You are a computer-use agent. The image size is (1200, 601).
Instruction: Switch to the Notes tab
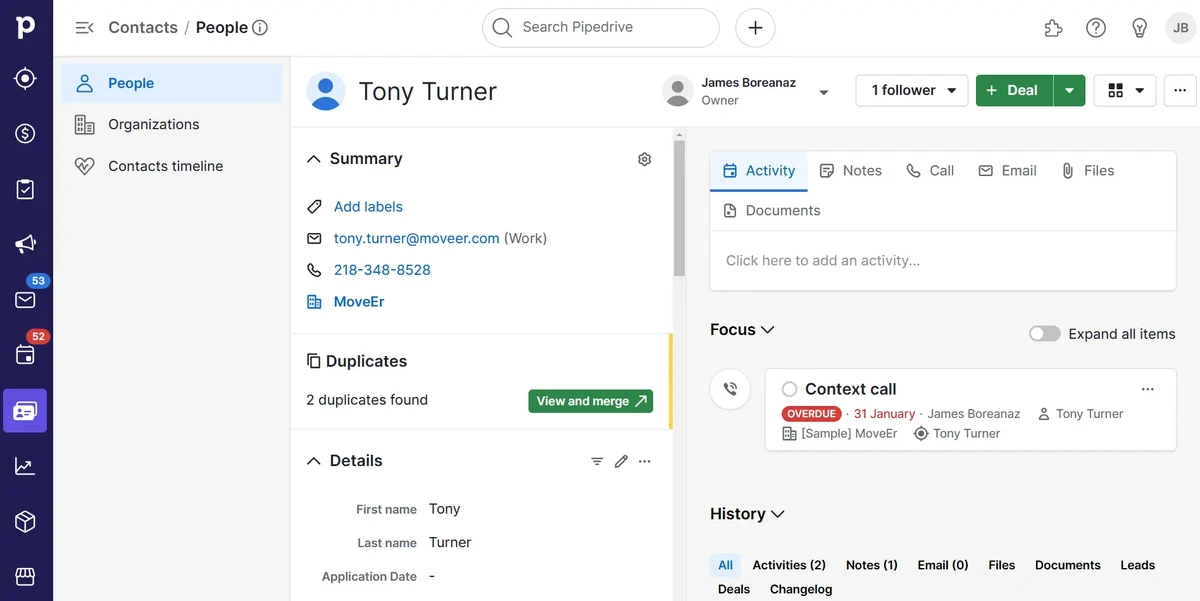(x=851, y=171)
